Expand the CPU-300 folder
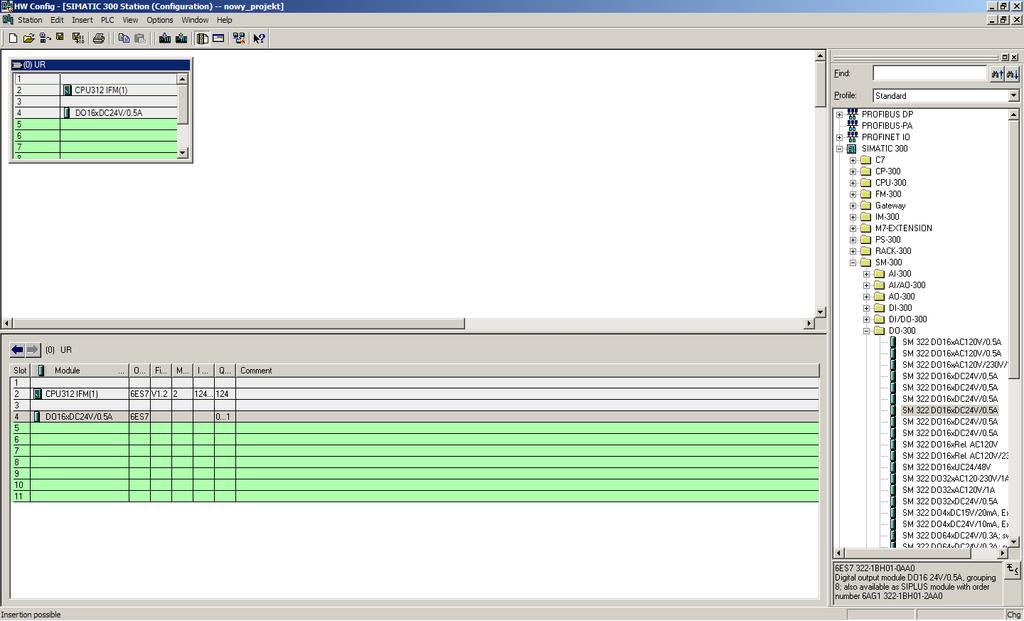The image size is (1024, 621). (x=853, y=183)
